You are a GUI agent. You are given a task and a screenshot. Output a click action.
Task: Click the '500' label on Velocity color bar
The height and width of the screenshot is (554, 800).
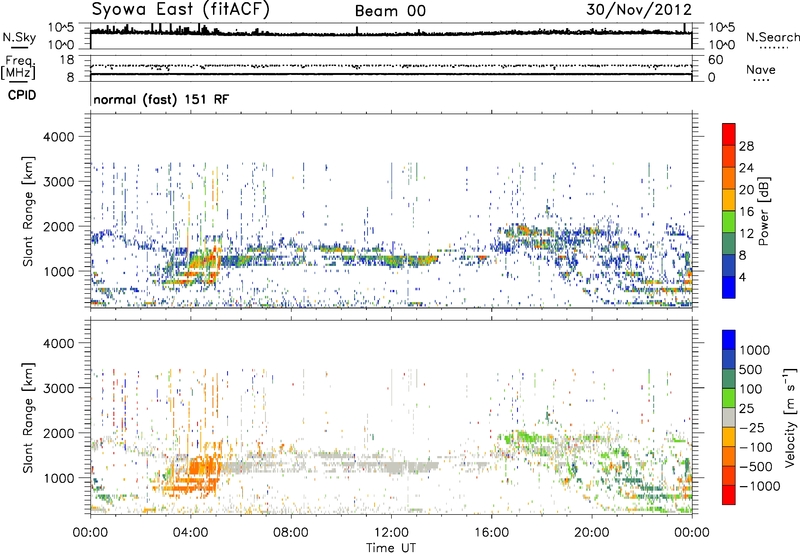751,369
